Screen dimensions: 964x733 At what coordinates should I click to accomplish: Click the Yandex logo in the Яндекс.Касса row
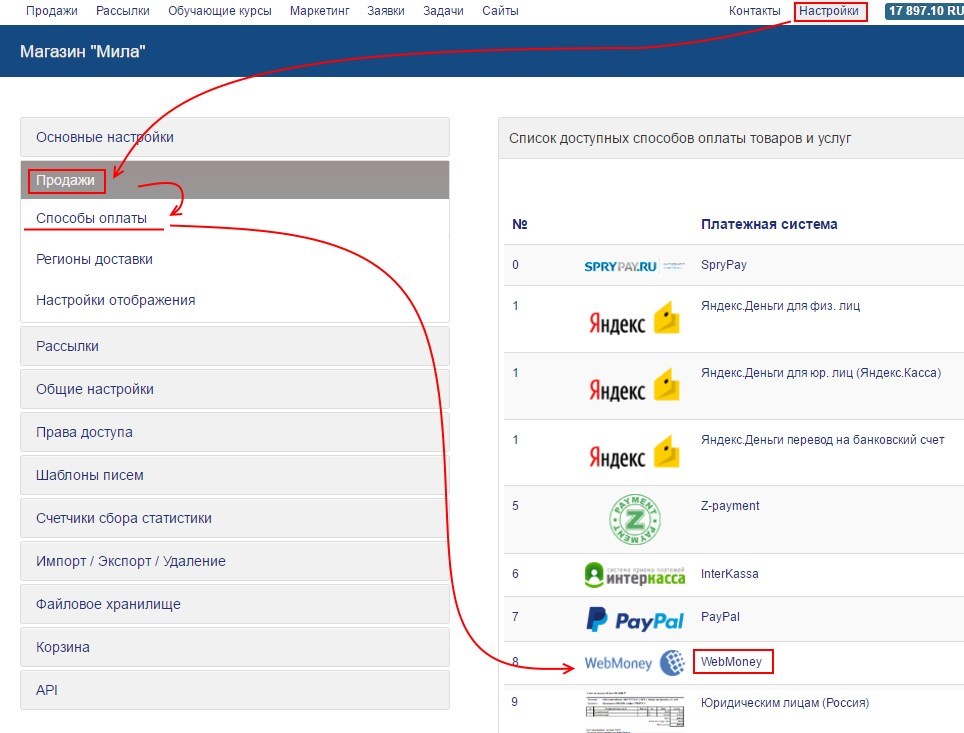tap(634, 386)
